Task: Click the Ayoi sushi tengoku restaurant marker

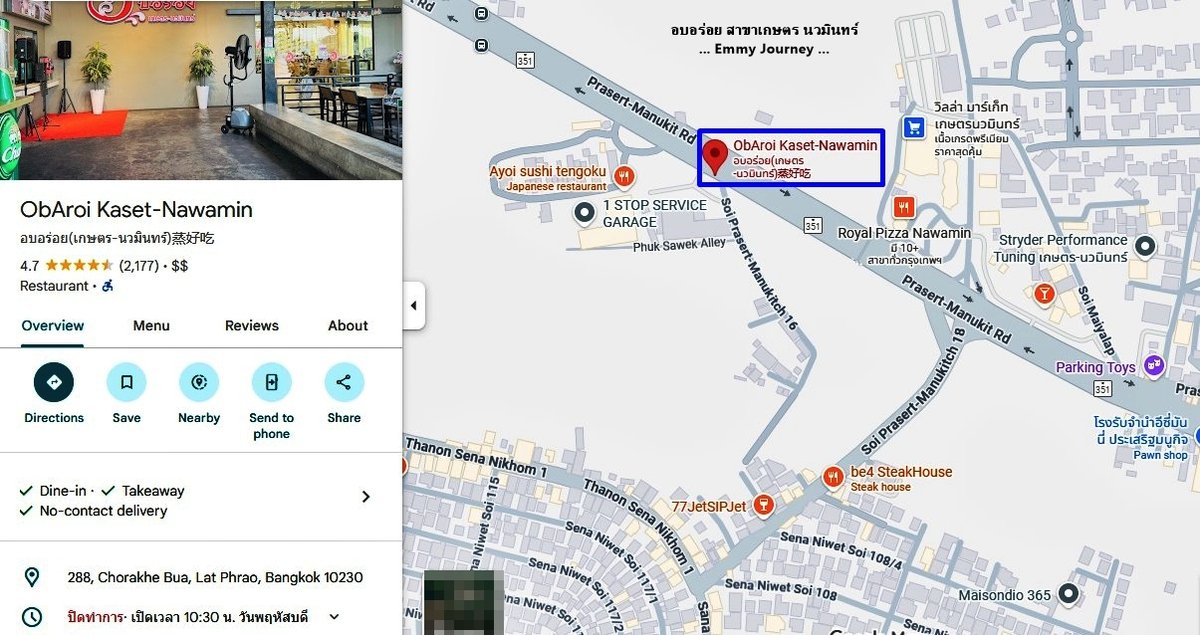Action: [x=625, y=177]
